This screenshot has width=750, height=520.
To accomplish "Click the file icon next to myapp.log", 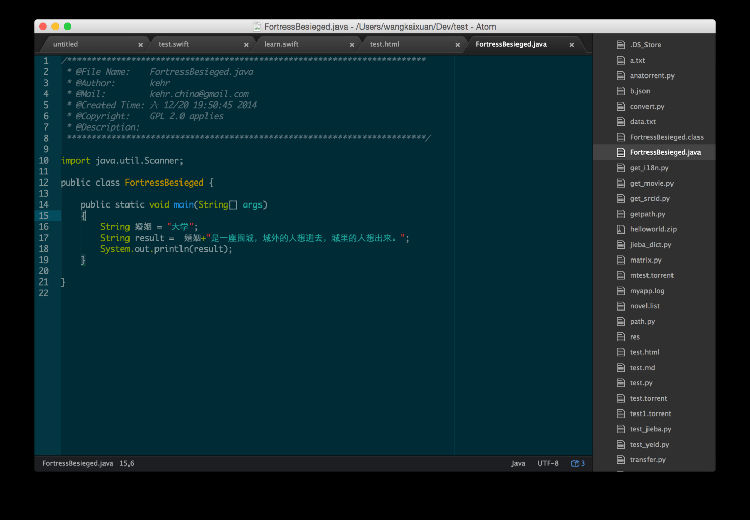I will [x=620, y=290].
